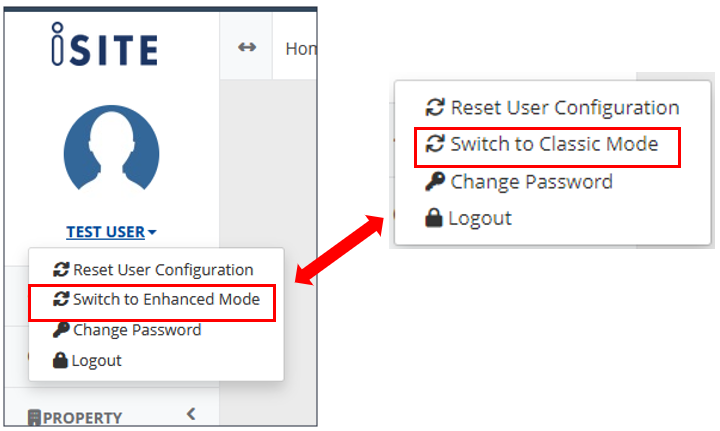Click the iSITE logo
Image resolution: width=720 pixels, height=431 pixels.
[105, 45]
